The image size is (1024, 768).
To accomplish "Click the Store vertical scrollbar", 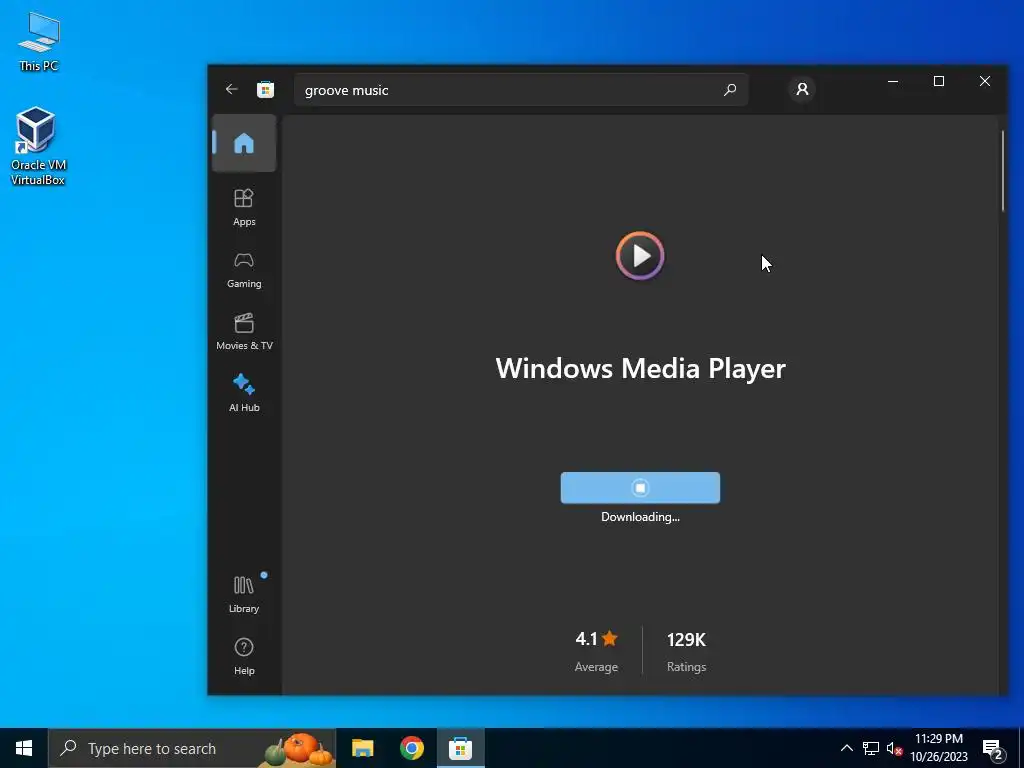I will 1003,171.
